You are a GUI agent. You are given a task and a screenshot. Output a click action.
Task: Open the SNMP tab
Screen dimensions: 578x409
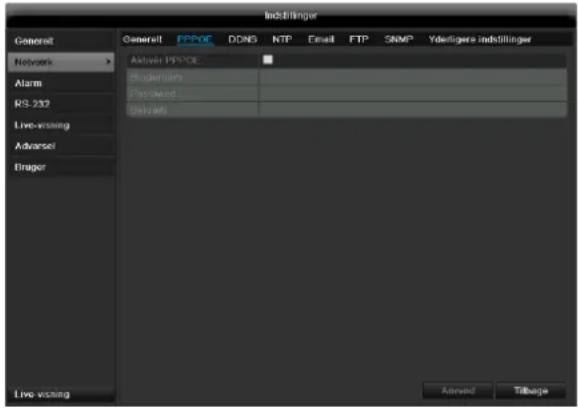point(398,39)
